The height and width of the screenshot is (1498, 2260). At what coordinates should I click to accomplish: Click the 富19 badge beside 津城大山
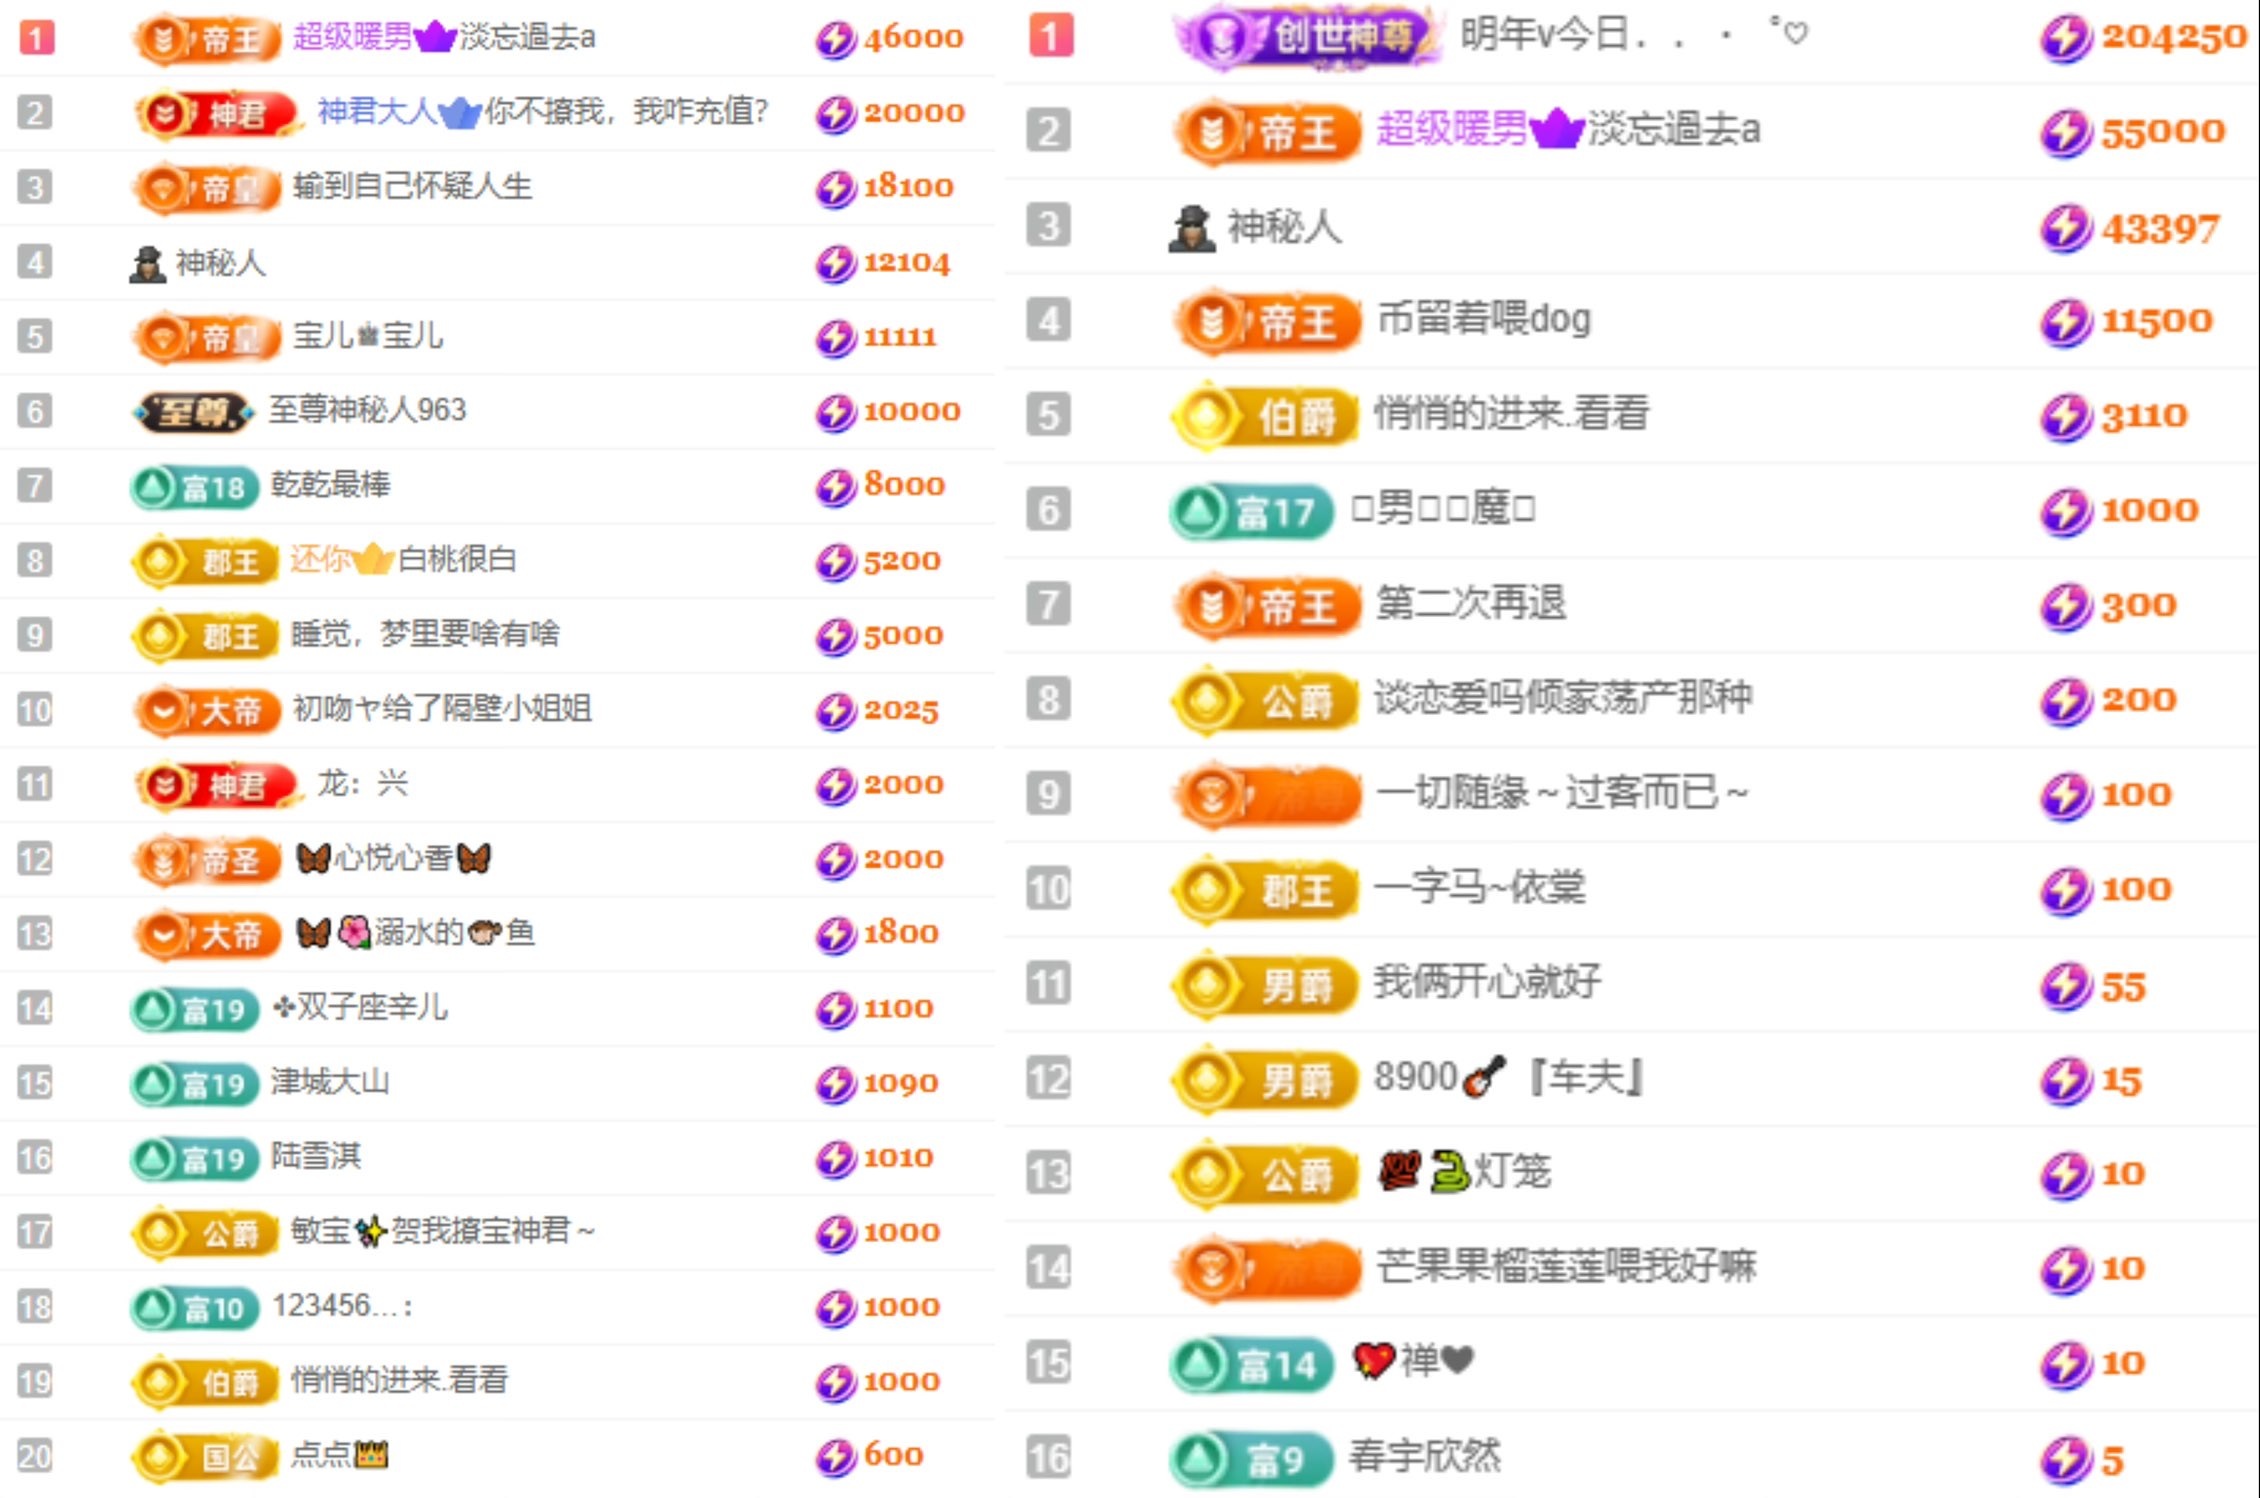click(195, 1084)
